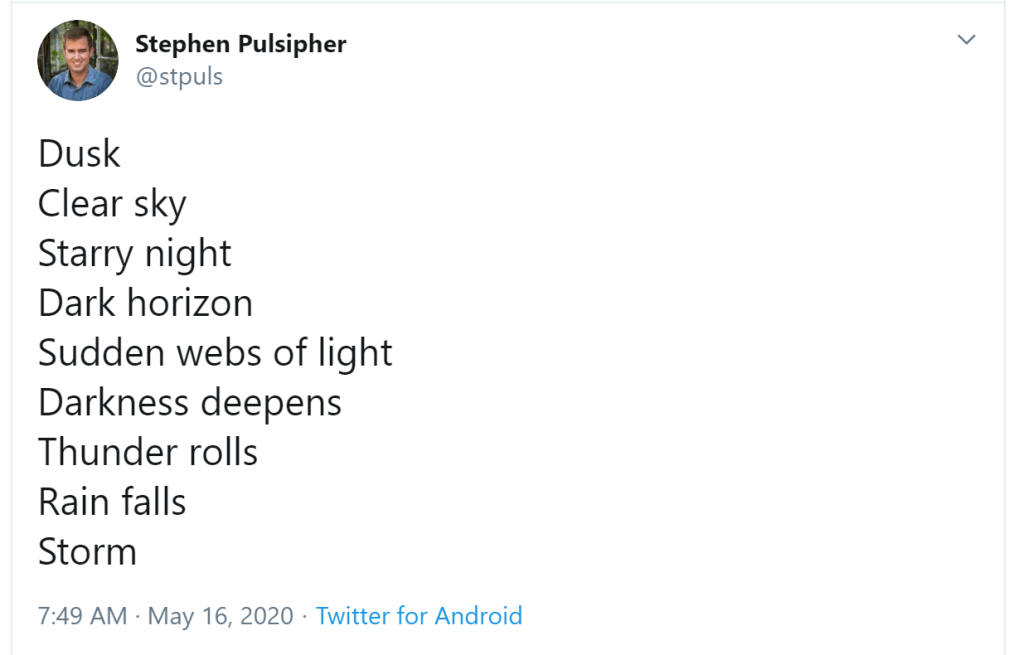Click the word "Dusk" in the tweet
Image resolution: width=1023 pixels, height=655 pixels.
point(79,154)
